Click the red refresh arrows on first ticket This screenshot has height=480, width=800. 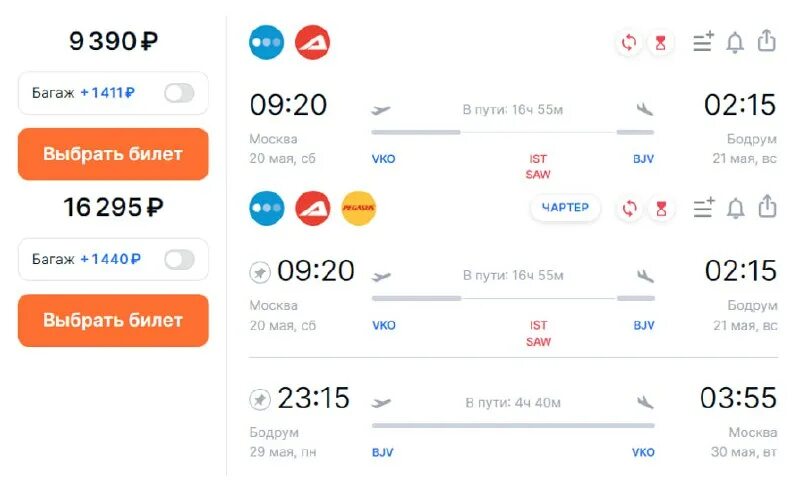[629, 42]
